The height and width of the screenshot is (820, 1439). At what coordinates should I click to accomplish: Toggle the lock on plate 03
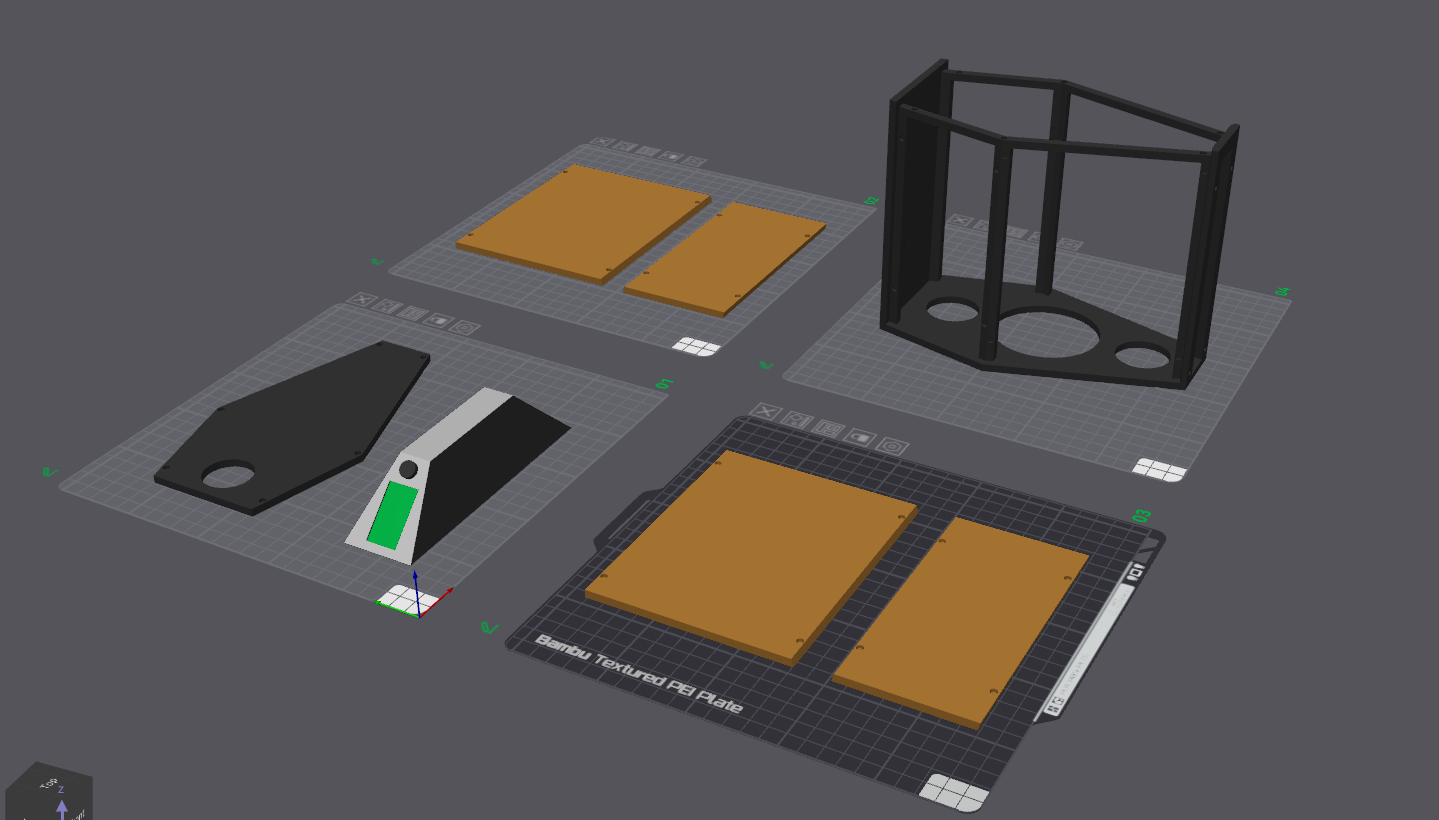coord(860,437)
